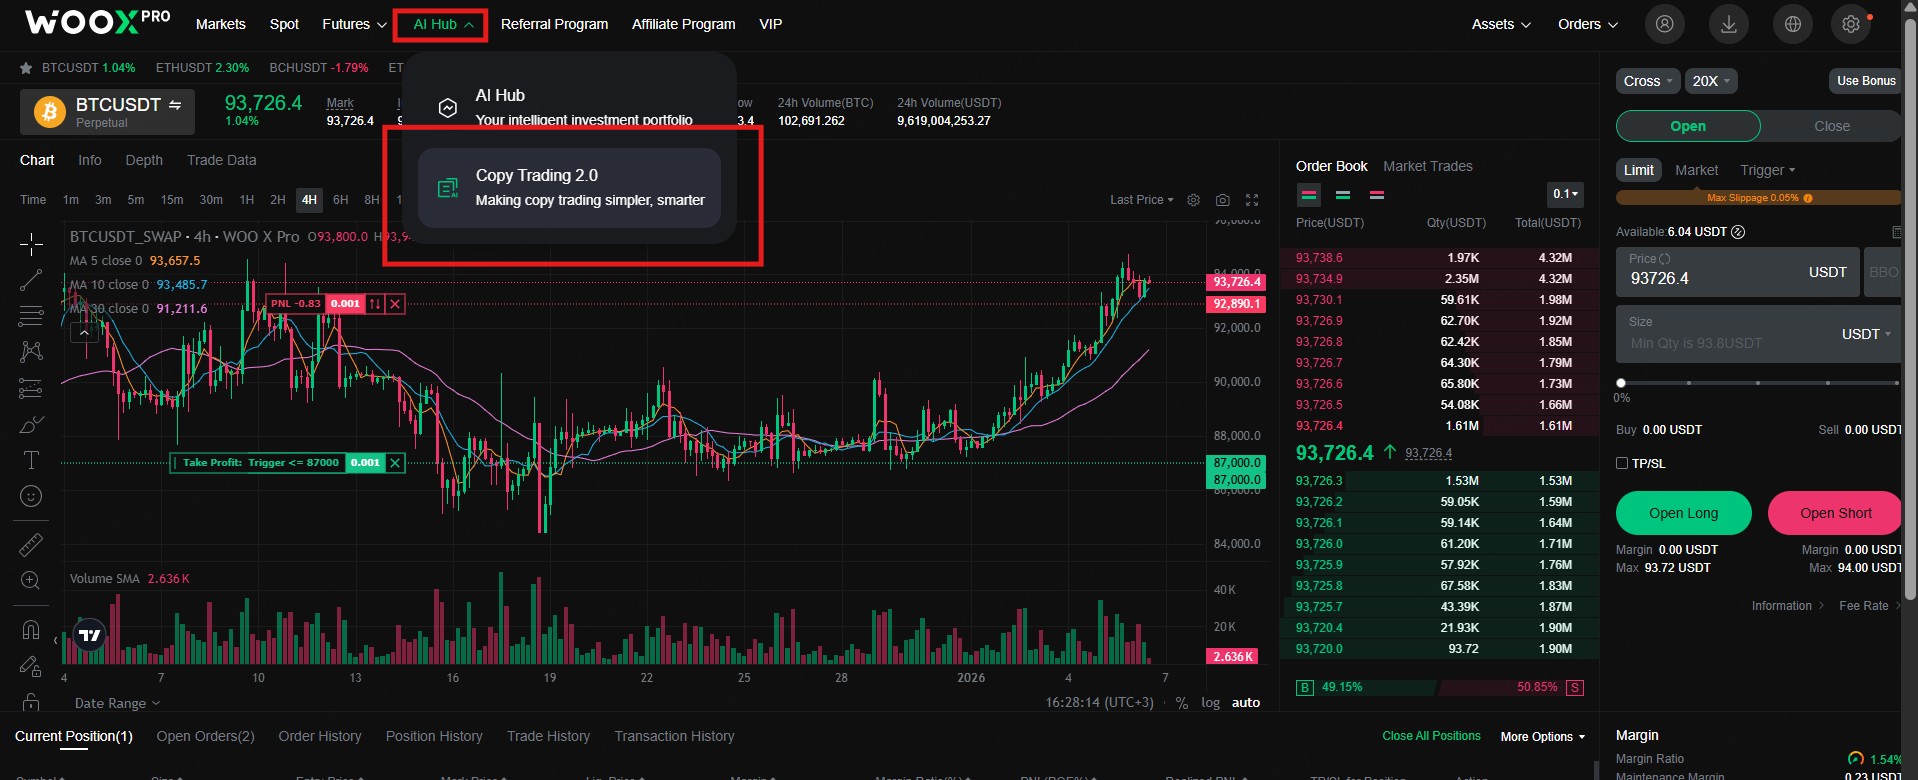Viewport: 1918px width, 780px height.
Task: Switch to the Close position toggle
Action: pos(1831,126)
